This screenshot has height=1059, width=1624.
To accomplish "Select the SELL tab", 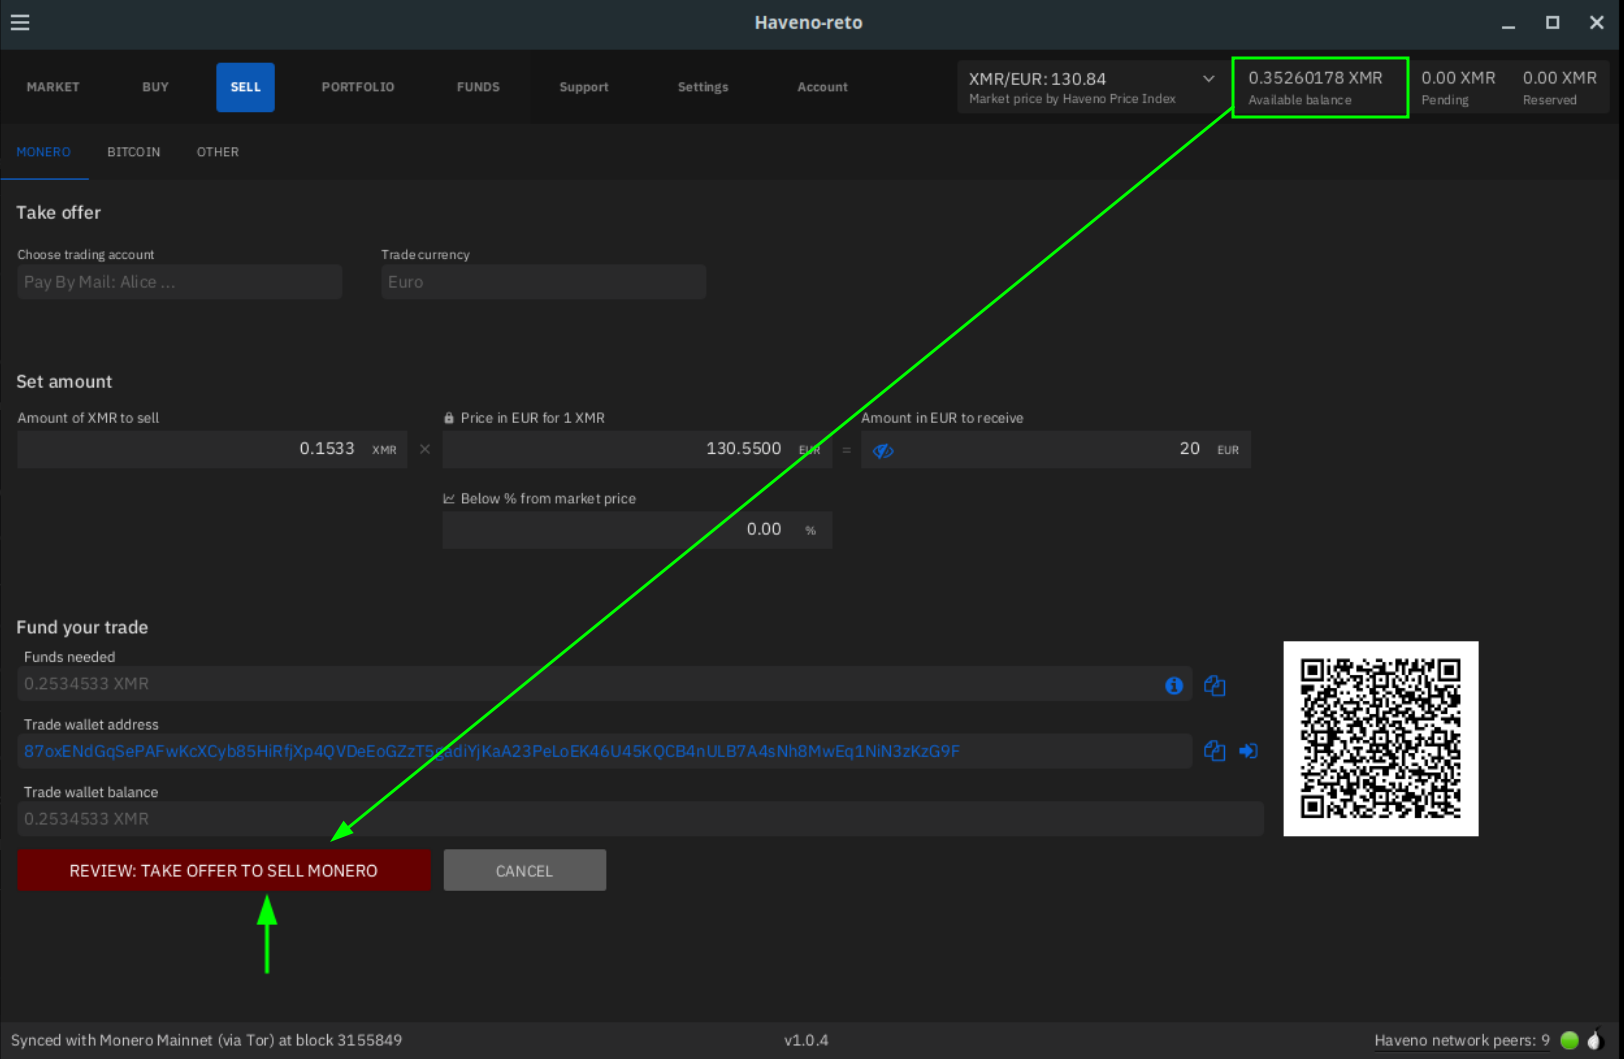I will pos(245,87).
